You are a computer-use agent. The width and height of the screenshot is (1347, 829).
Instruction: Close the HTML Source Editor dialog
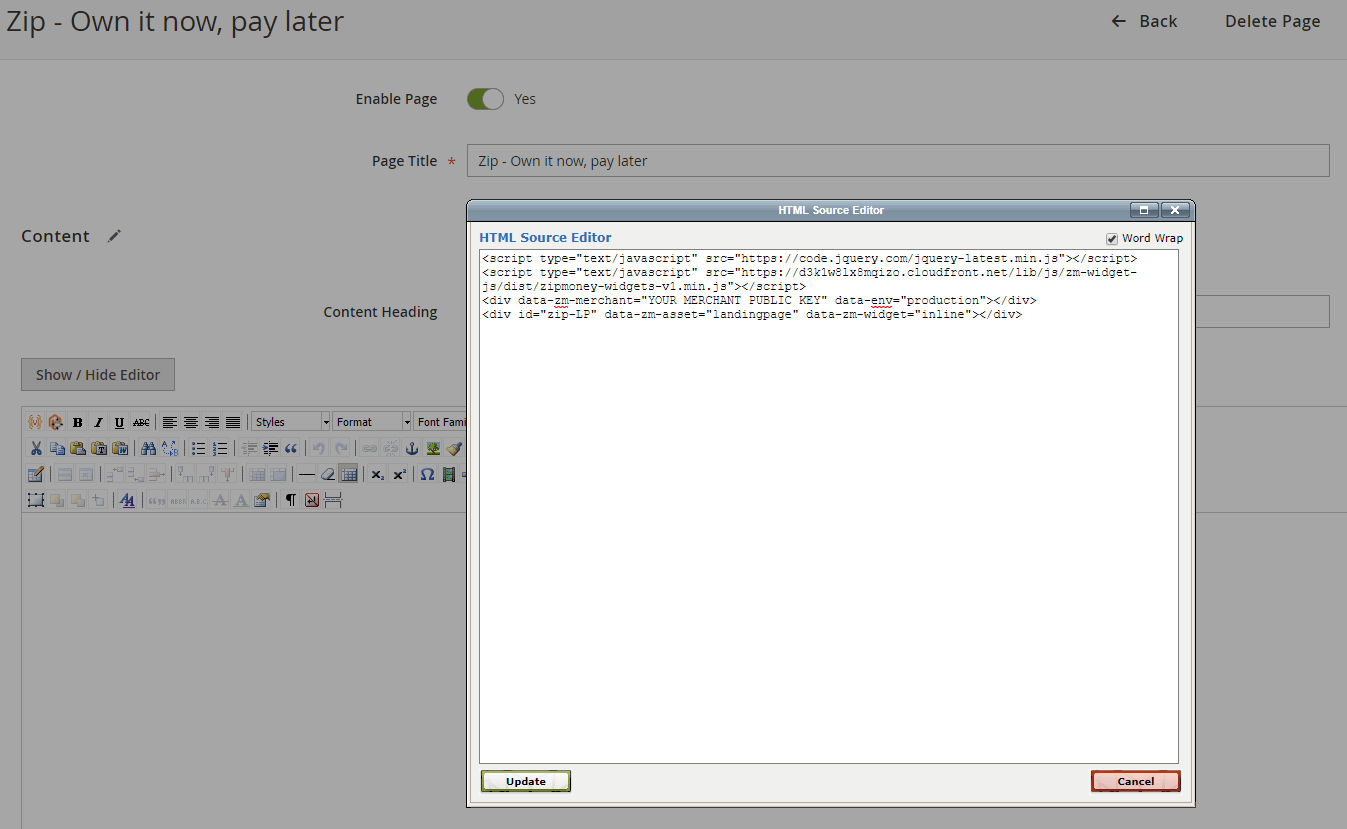coord(1175,210)
